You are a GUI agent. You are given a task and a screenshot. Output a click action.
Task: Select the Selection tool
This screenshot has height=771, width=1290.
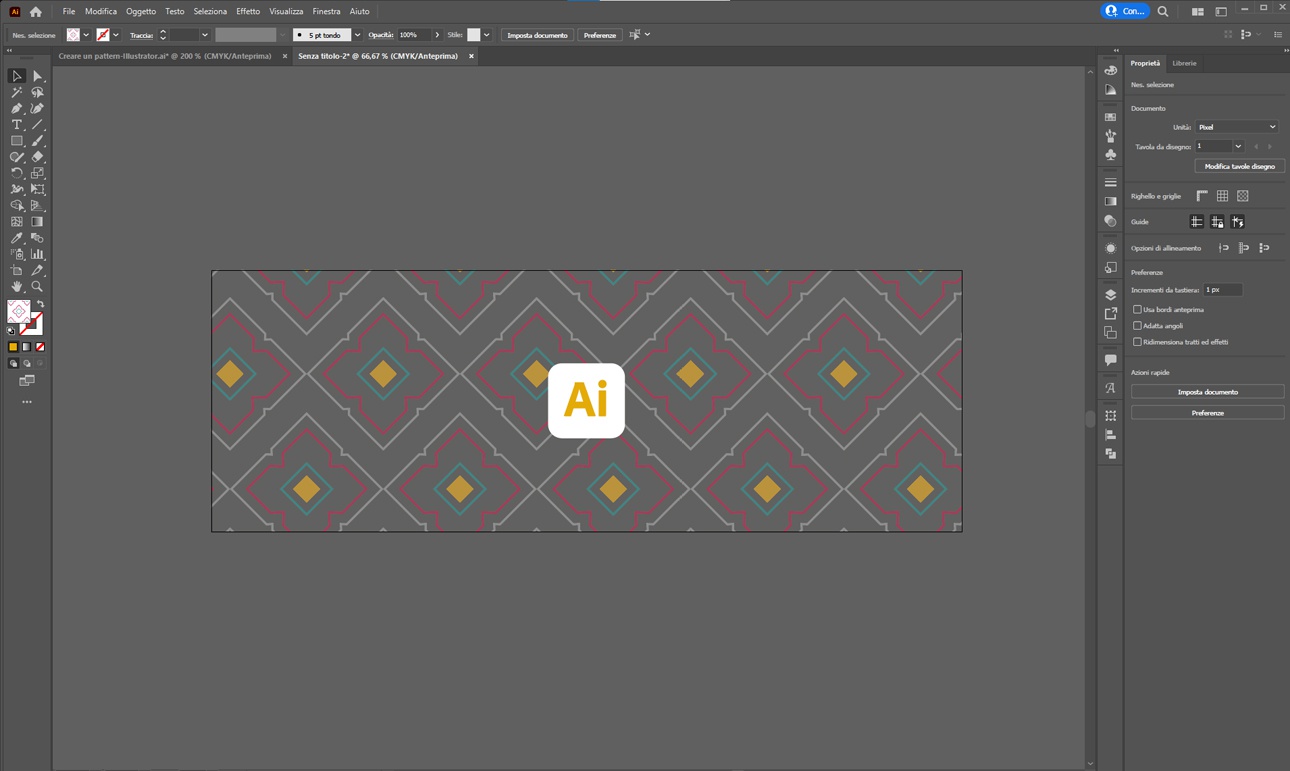click(x=15, y=77)
